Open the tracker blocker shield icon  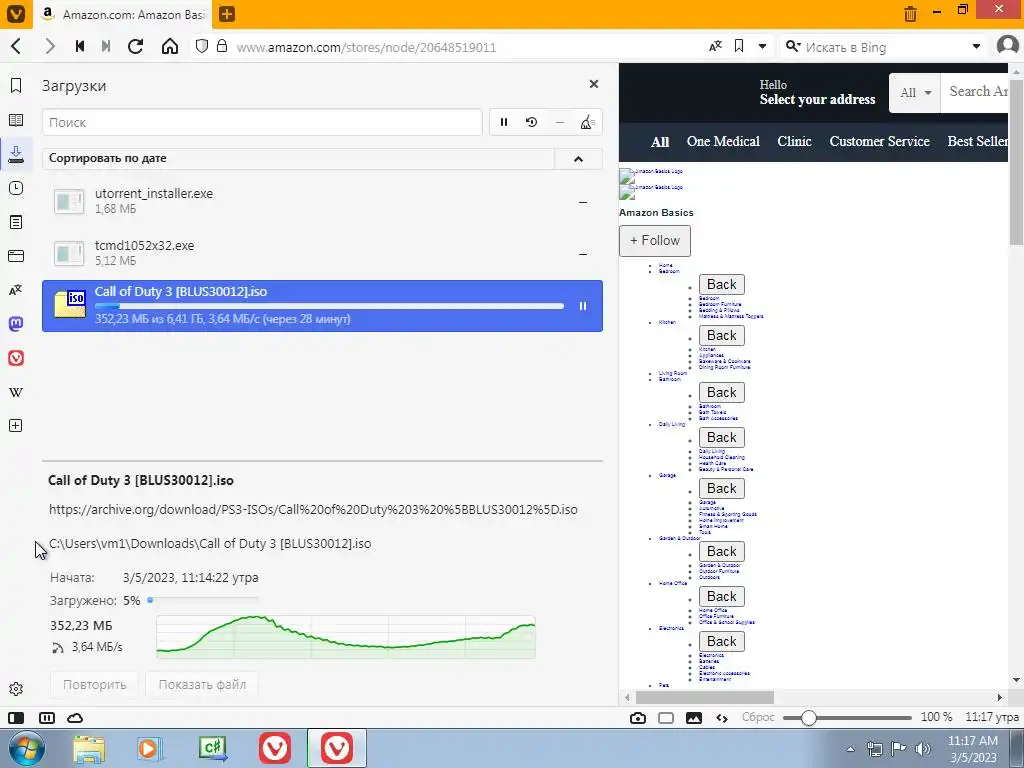(x=202, y=46)
